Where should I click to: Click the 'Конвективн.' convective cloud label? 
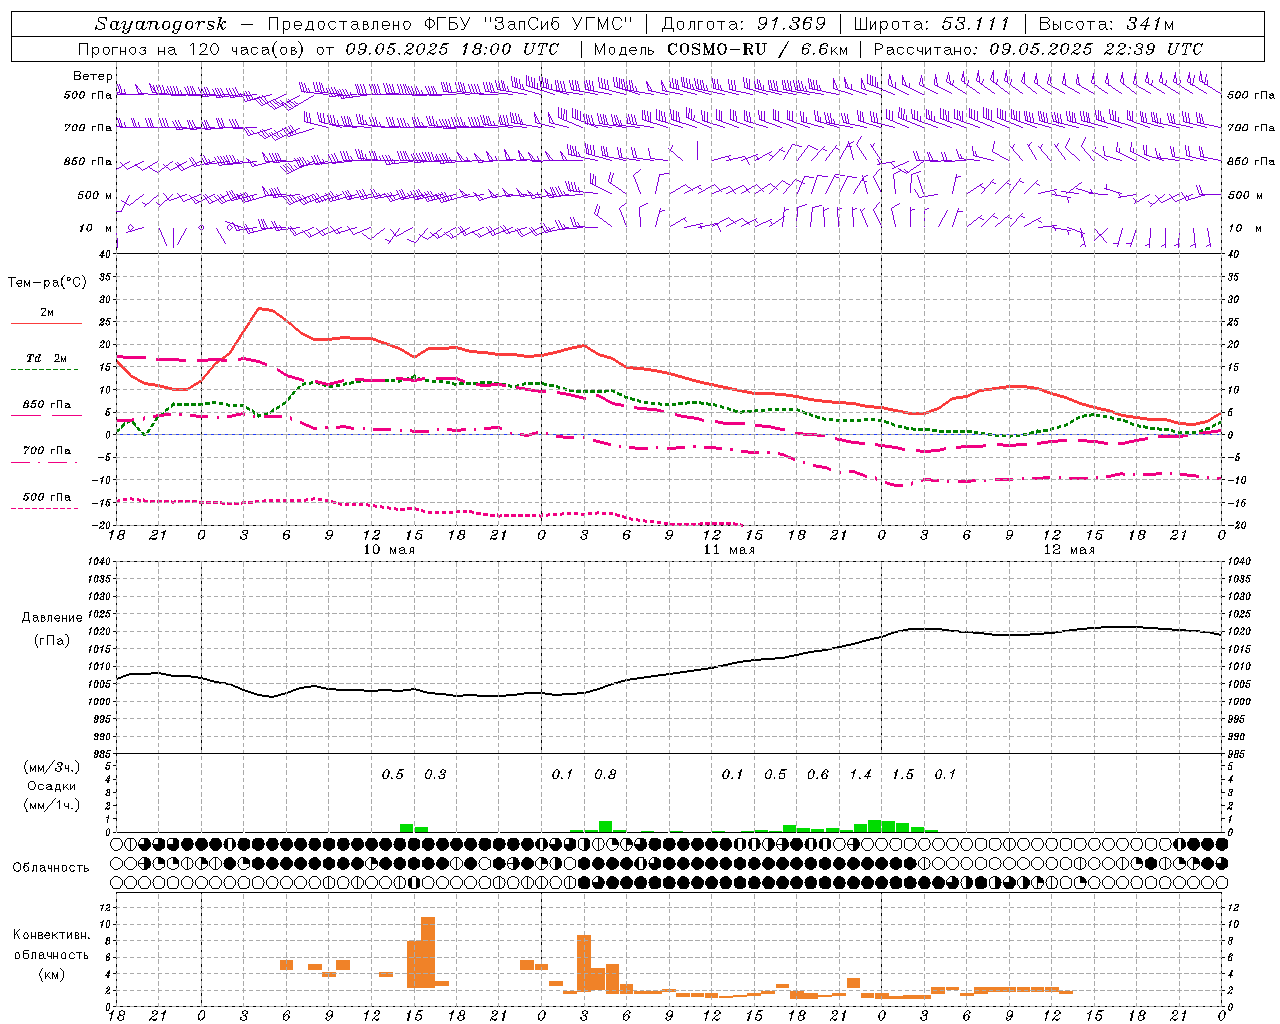(52, 935)
